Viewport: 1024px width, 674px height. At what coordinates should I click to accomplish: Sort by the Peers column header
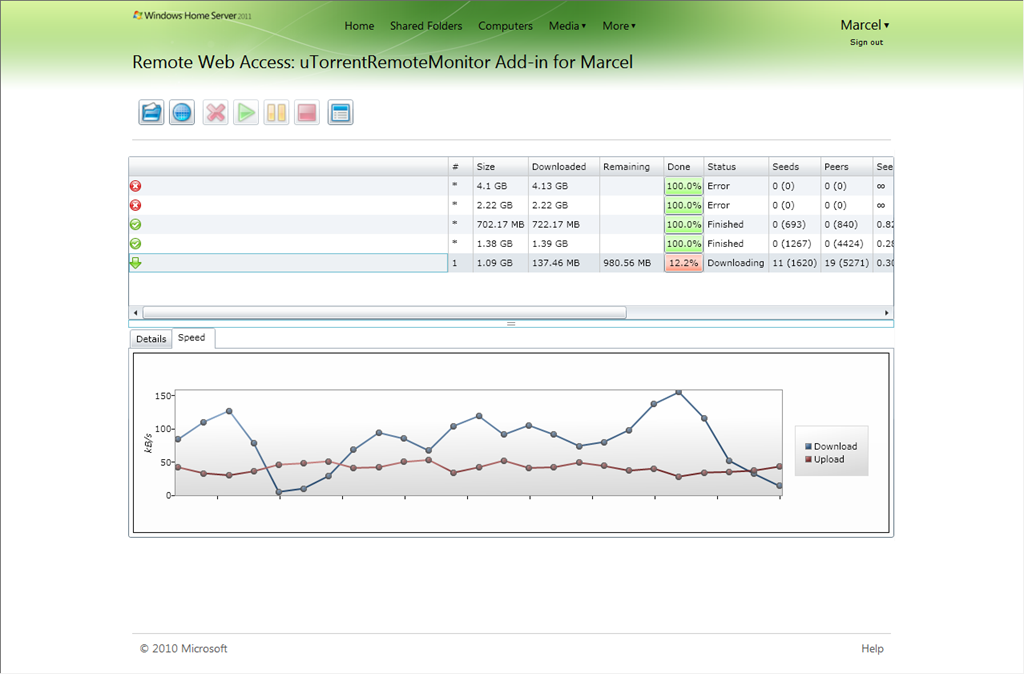pos(846,167)
